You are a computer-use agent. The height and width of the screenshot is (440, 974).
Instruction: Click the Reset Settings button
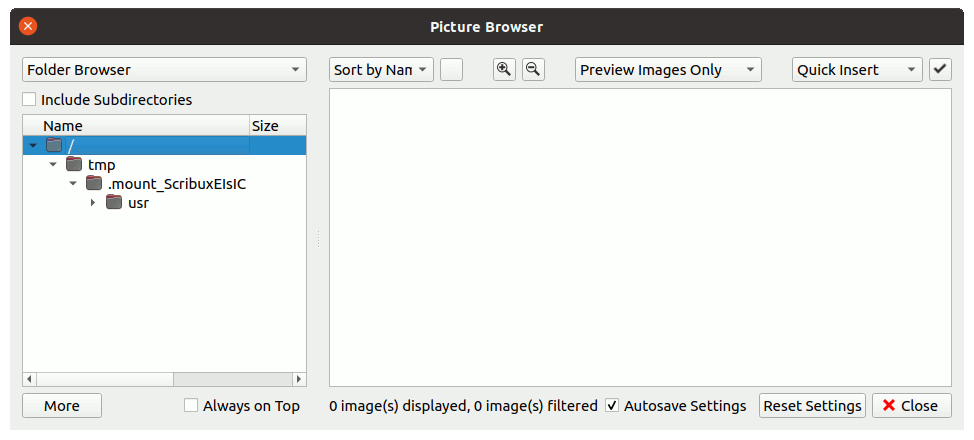point(812,406)
